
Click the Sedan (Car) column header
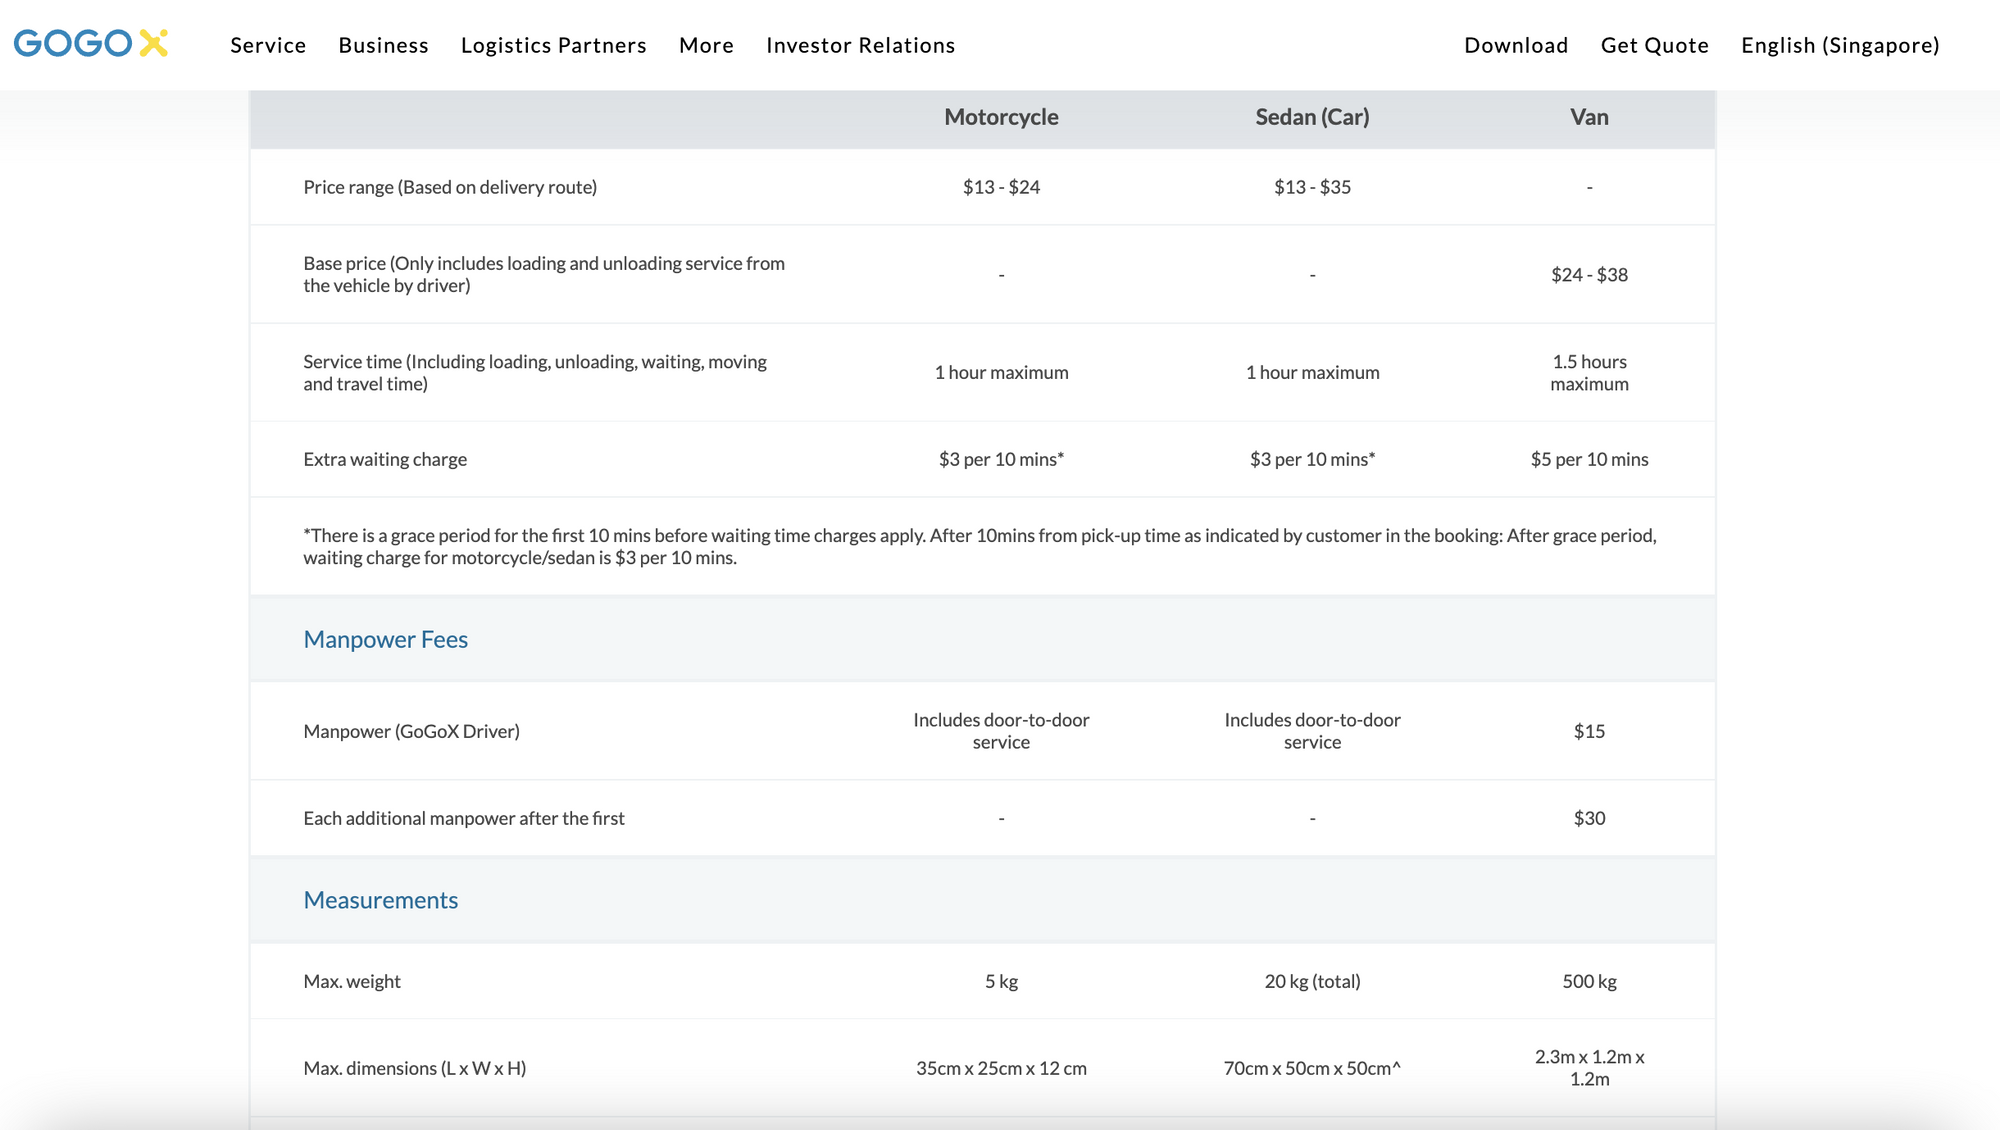(x=1312, y=117)
